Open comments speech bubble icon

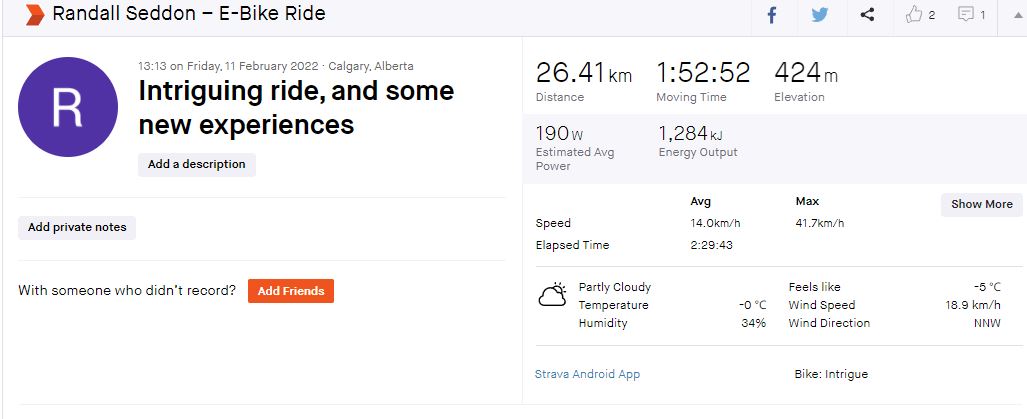[966, 15]
